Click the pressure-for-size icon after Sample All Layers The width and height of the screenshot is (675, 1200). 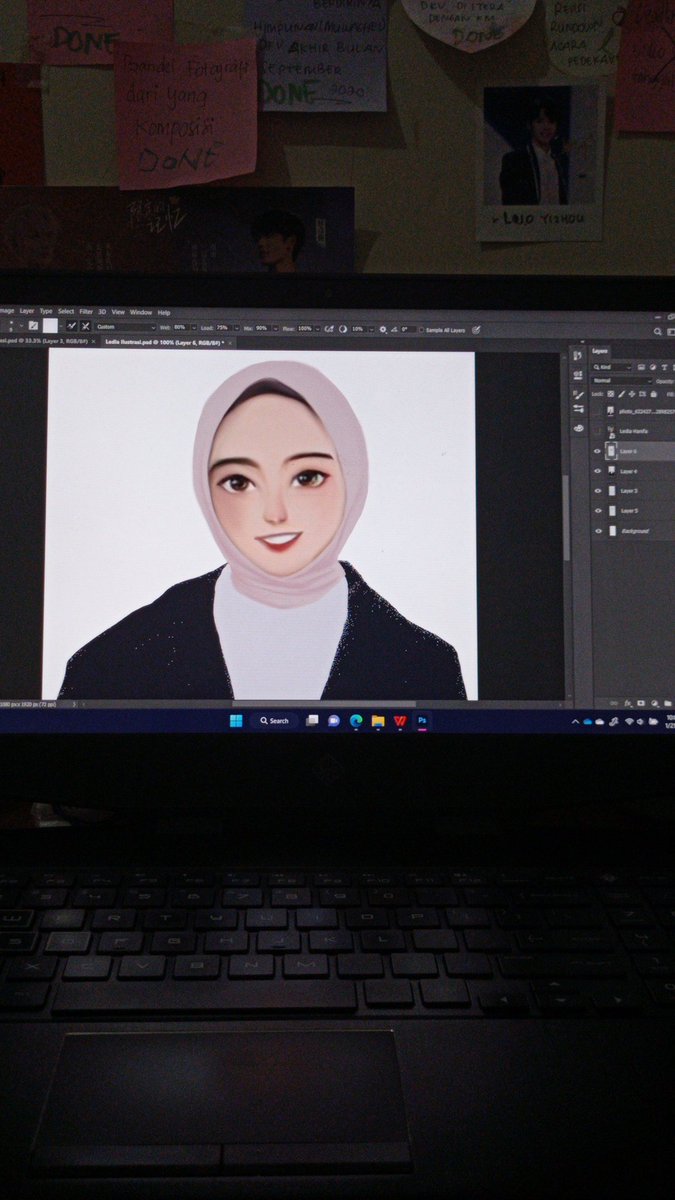click(x=477, y=329)
